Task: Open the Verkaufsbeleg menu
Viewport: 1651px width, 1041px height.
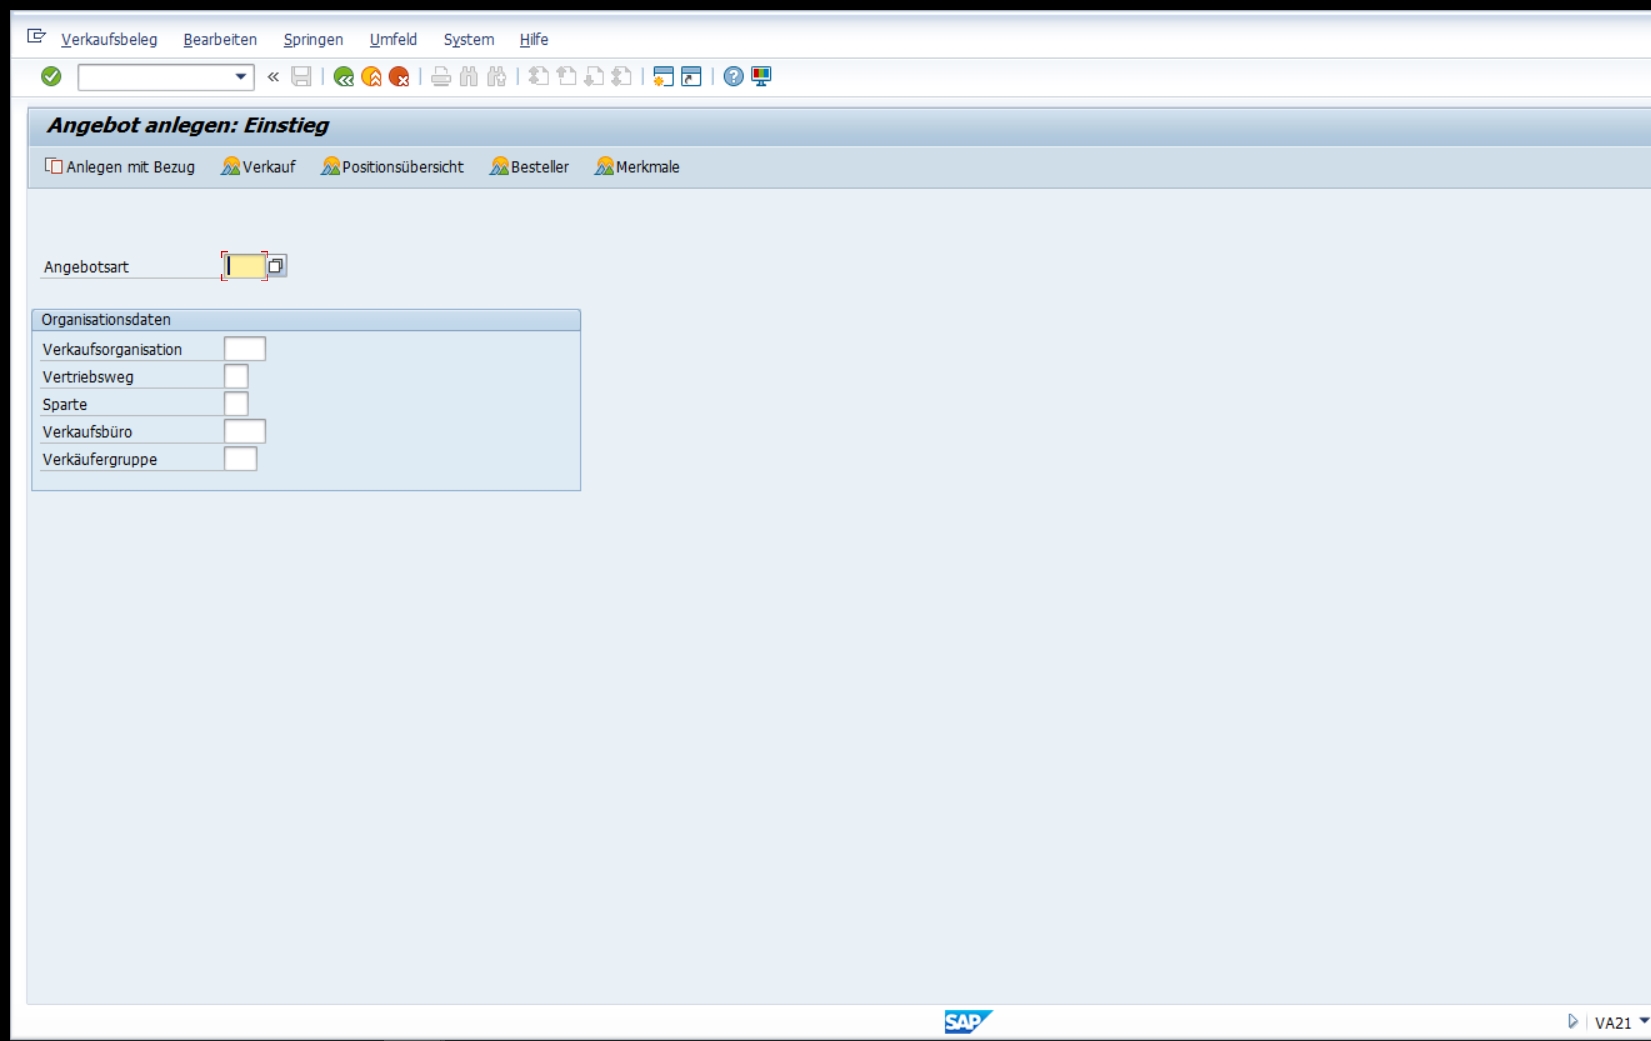Action: (x=109, y=40)
